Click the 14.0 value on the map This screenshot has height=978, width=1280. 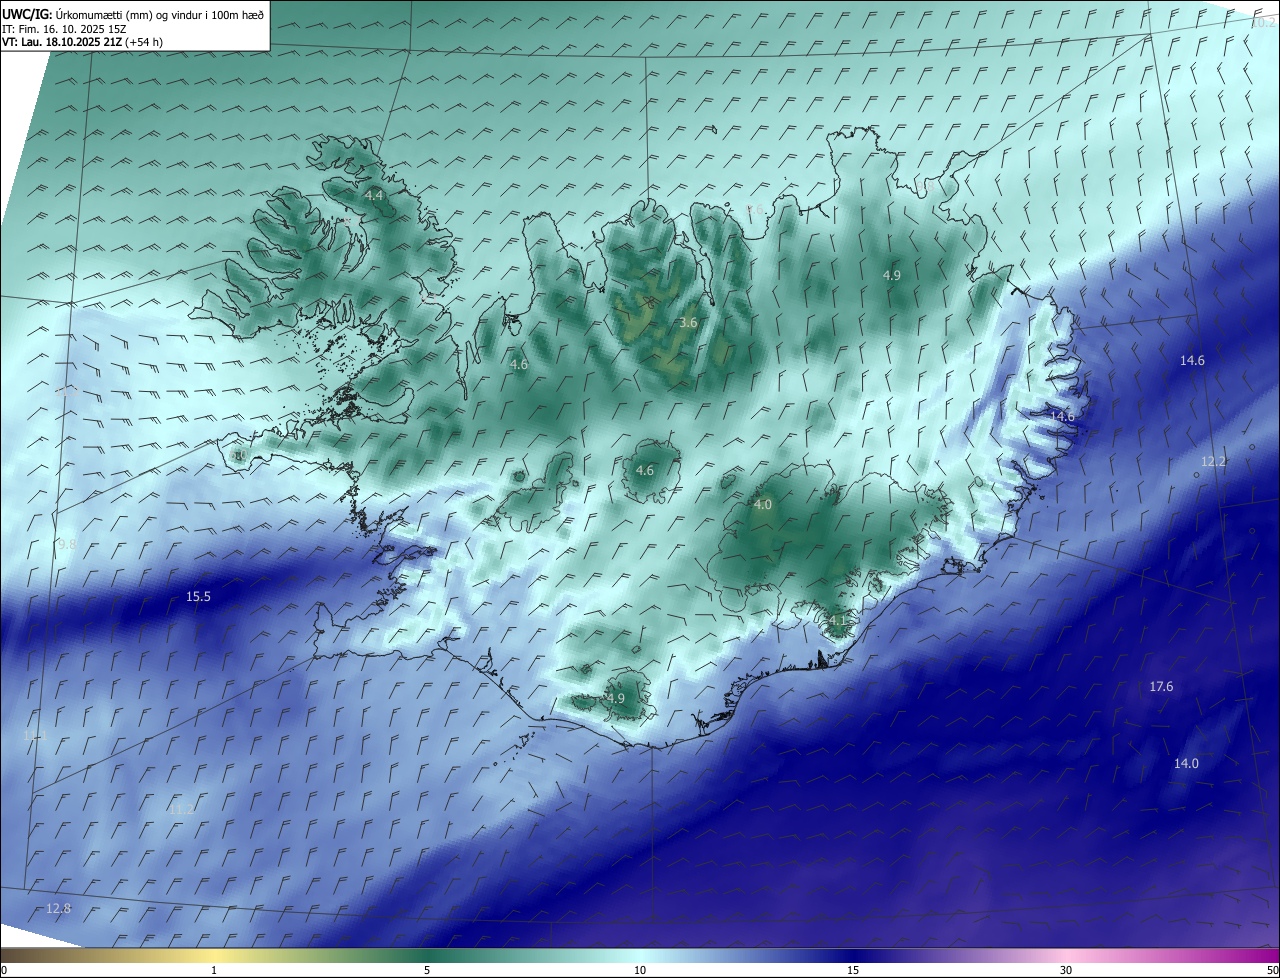1186,763
